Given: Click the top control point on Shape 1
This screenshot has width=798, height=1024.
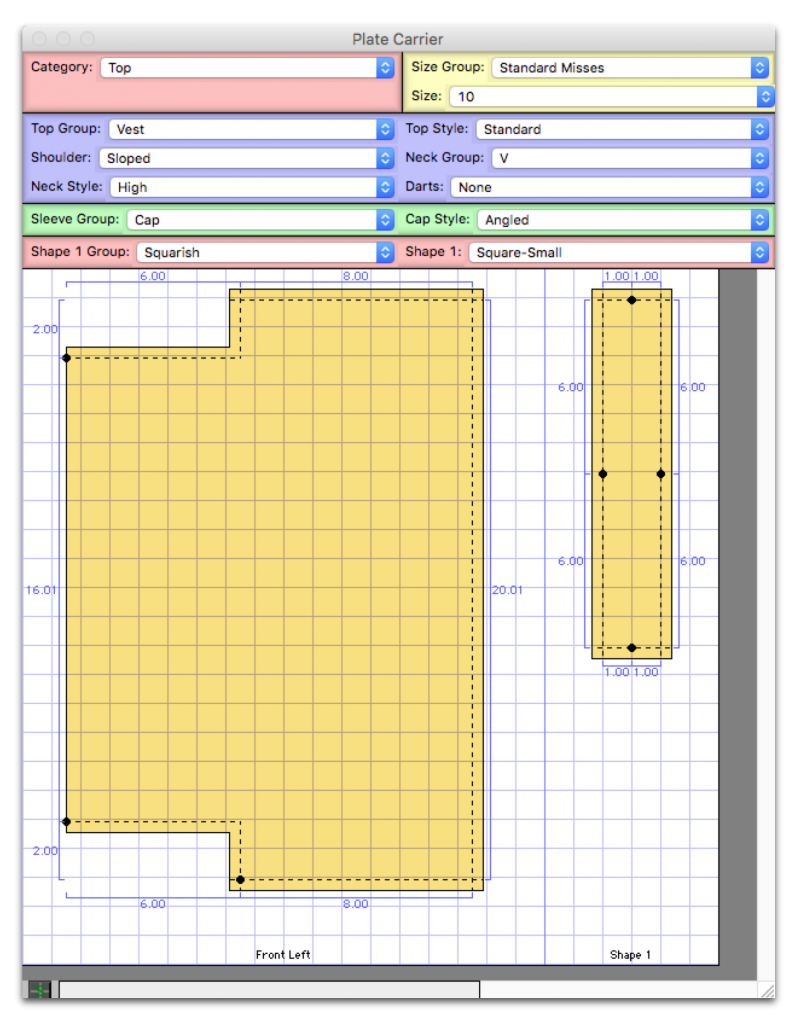Looking at the screenshot, I should click(x=632, y=300).
